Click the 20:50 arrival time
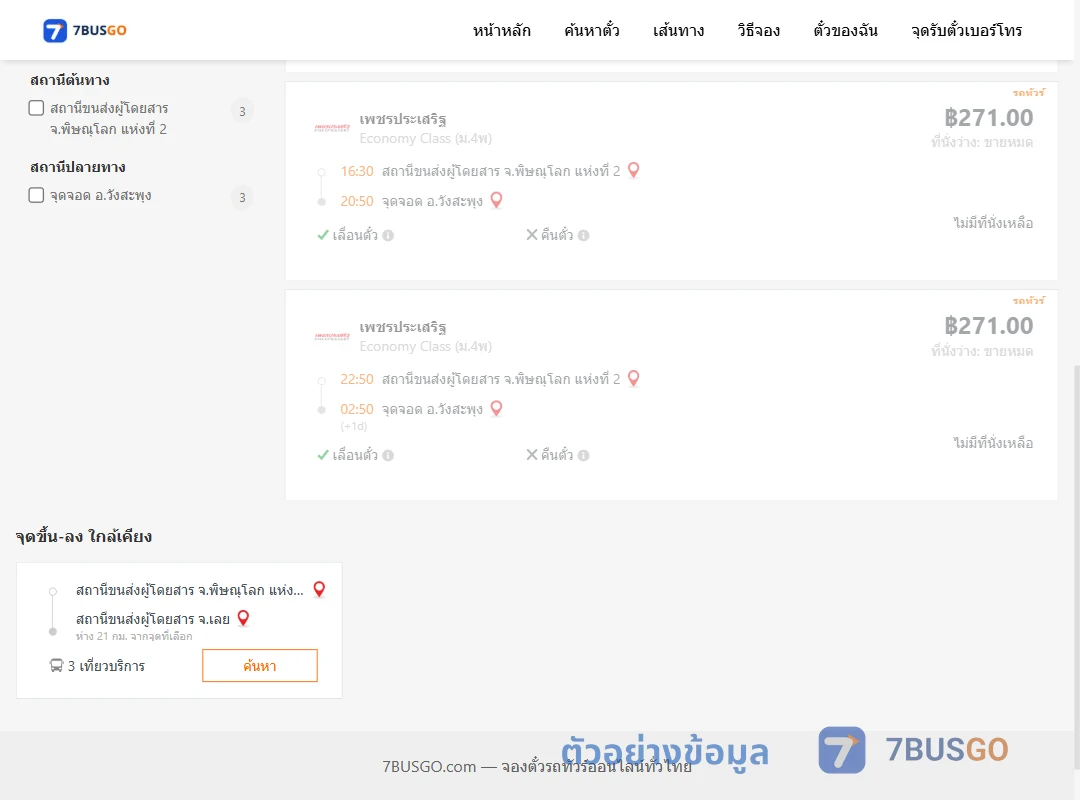The image size is (1080, 800). (x=357, y=201)
